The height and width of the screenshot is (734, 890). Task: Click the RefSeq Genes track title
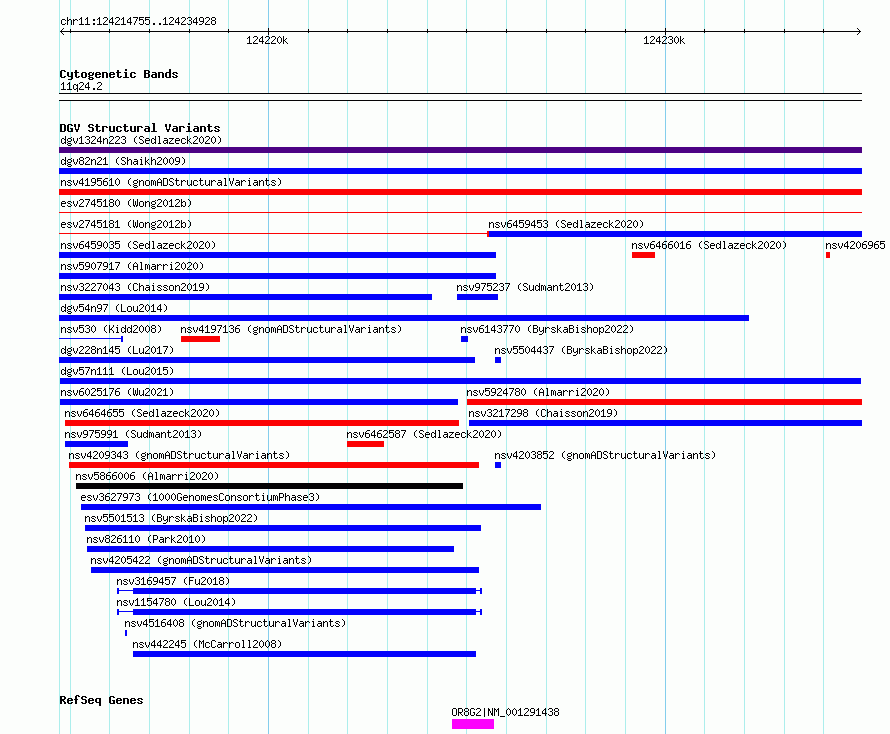101,700
